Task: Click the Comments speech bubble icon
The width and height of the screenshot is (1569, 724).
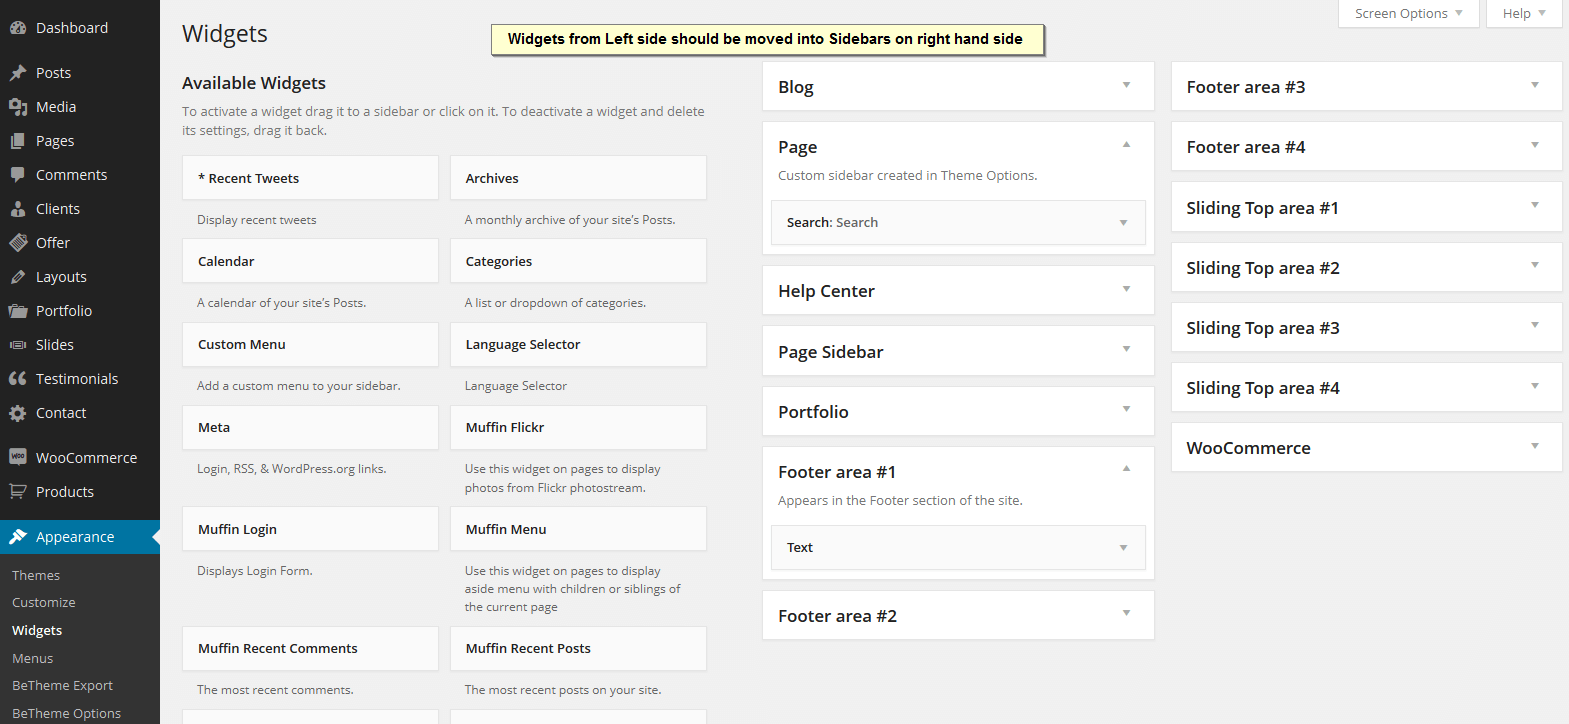Action: (x=18, y=175)
